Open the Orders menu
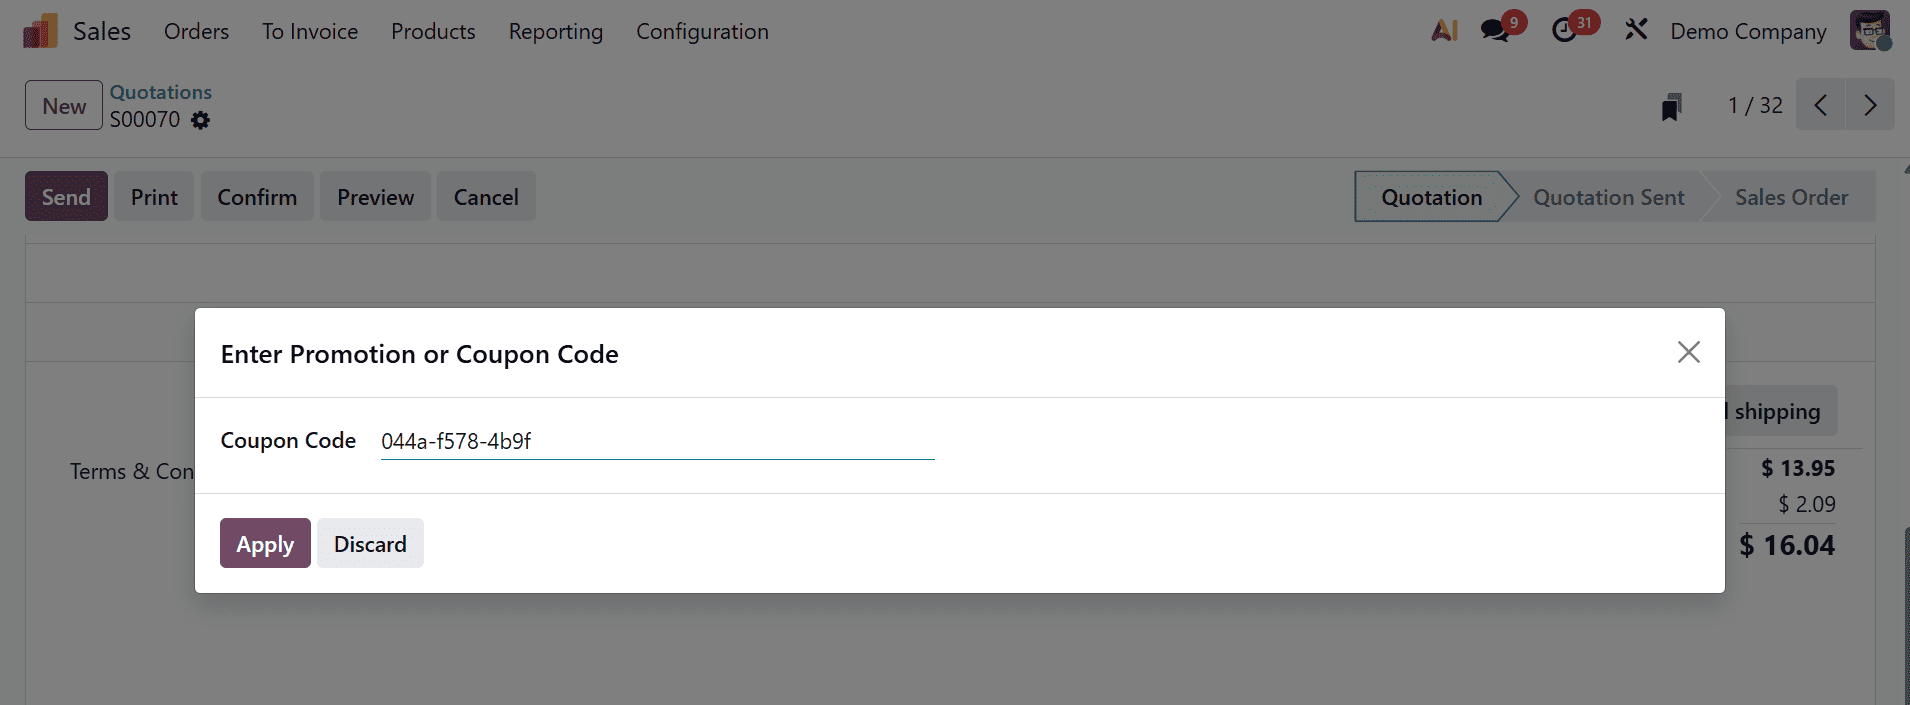Image resolution: width=1910 pixels, height=705 pixels. [196, 32]
